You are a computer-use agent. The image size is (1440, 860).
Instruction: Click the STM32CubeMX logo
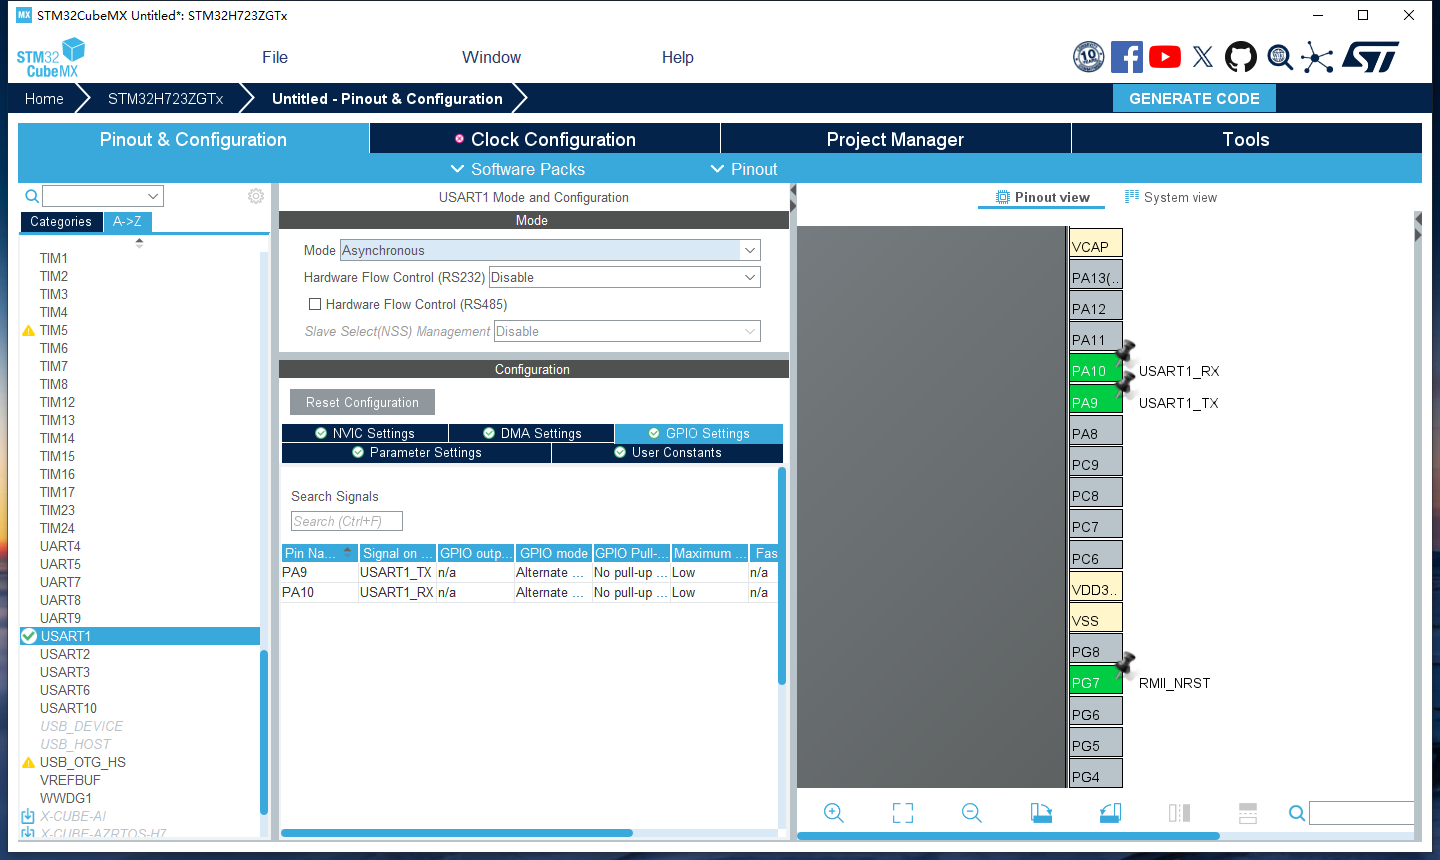coord(50,58)
